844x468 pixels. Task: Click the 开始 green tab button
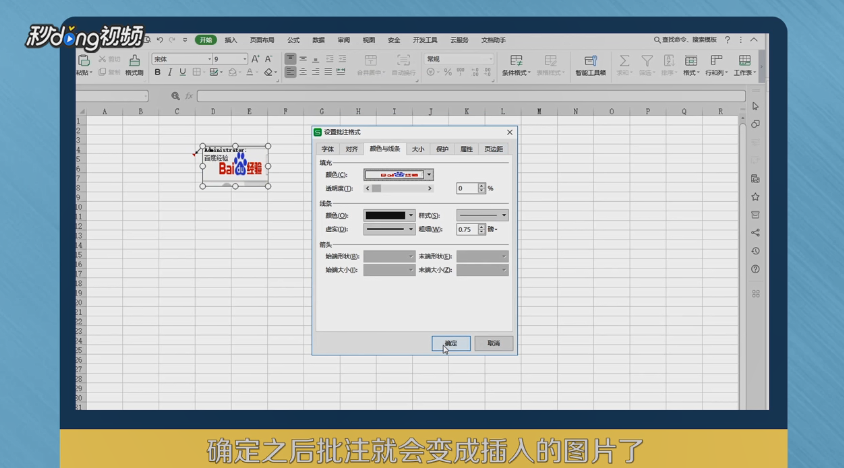(x=206, y=40)
